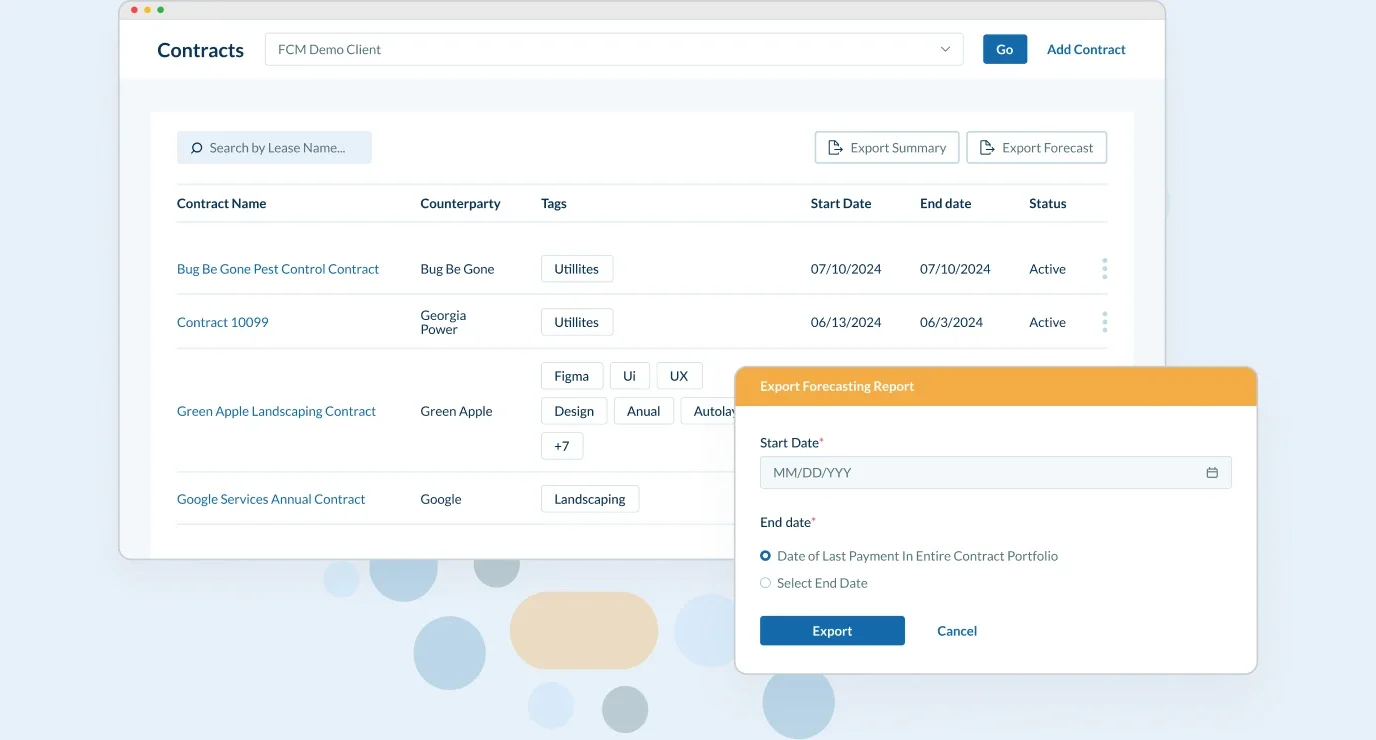This screenshot has width=1376, height=740.
Task: Open the Bug Be Gone row actions menu
Action: pyautogui.click(x=1105, y=269)
